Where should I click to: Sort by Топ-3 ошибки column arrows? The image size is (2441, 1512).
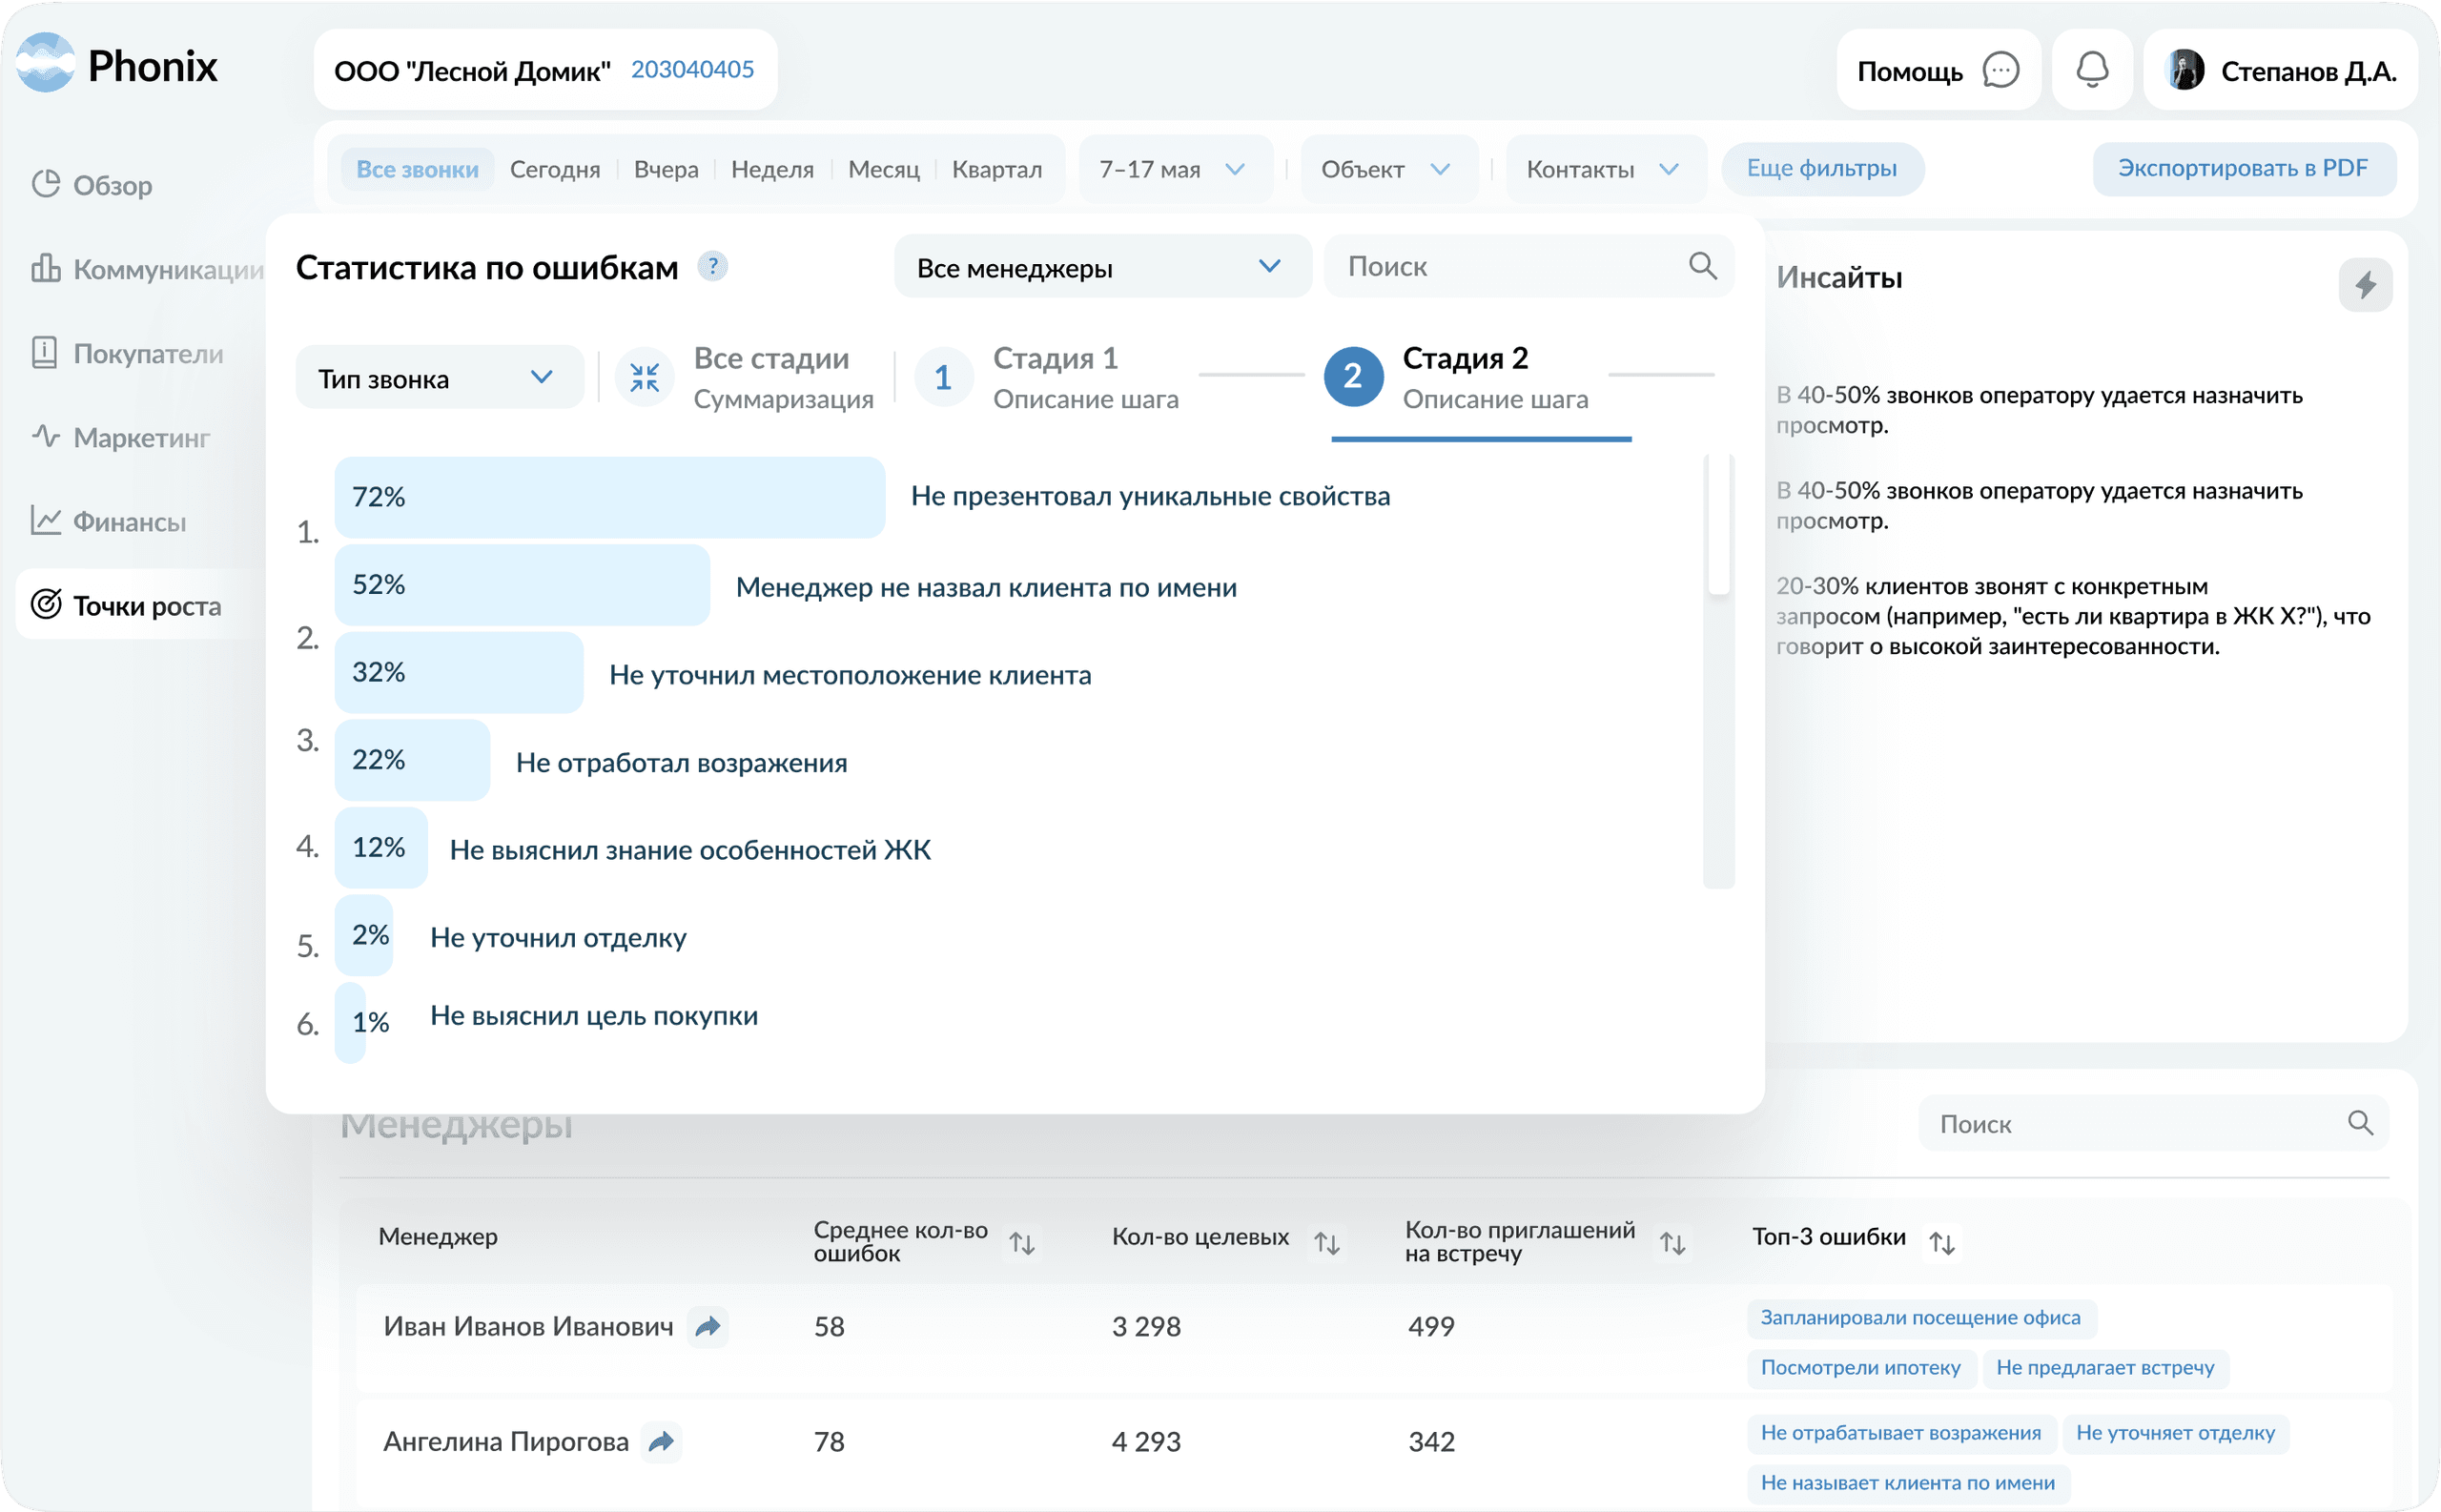tap(1941, 1243)
